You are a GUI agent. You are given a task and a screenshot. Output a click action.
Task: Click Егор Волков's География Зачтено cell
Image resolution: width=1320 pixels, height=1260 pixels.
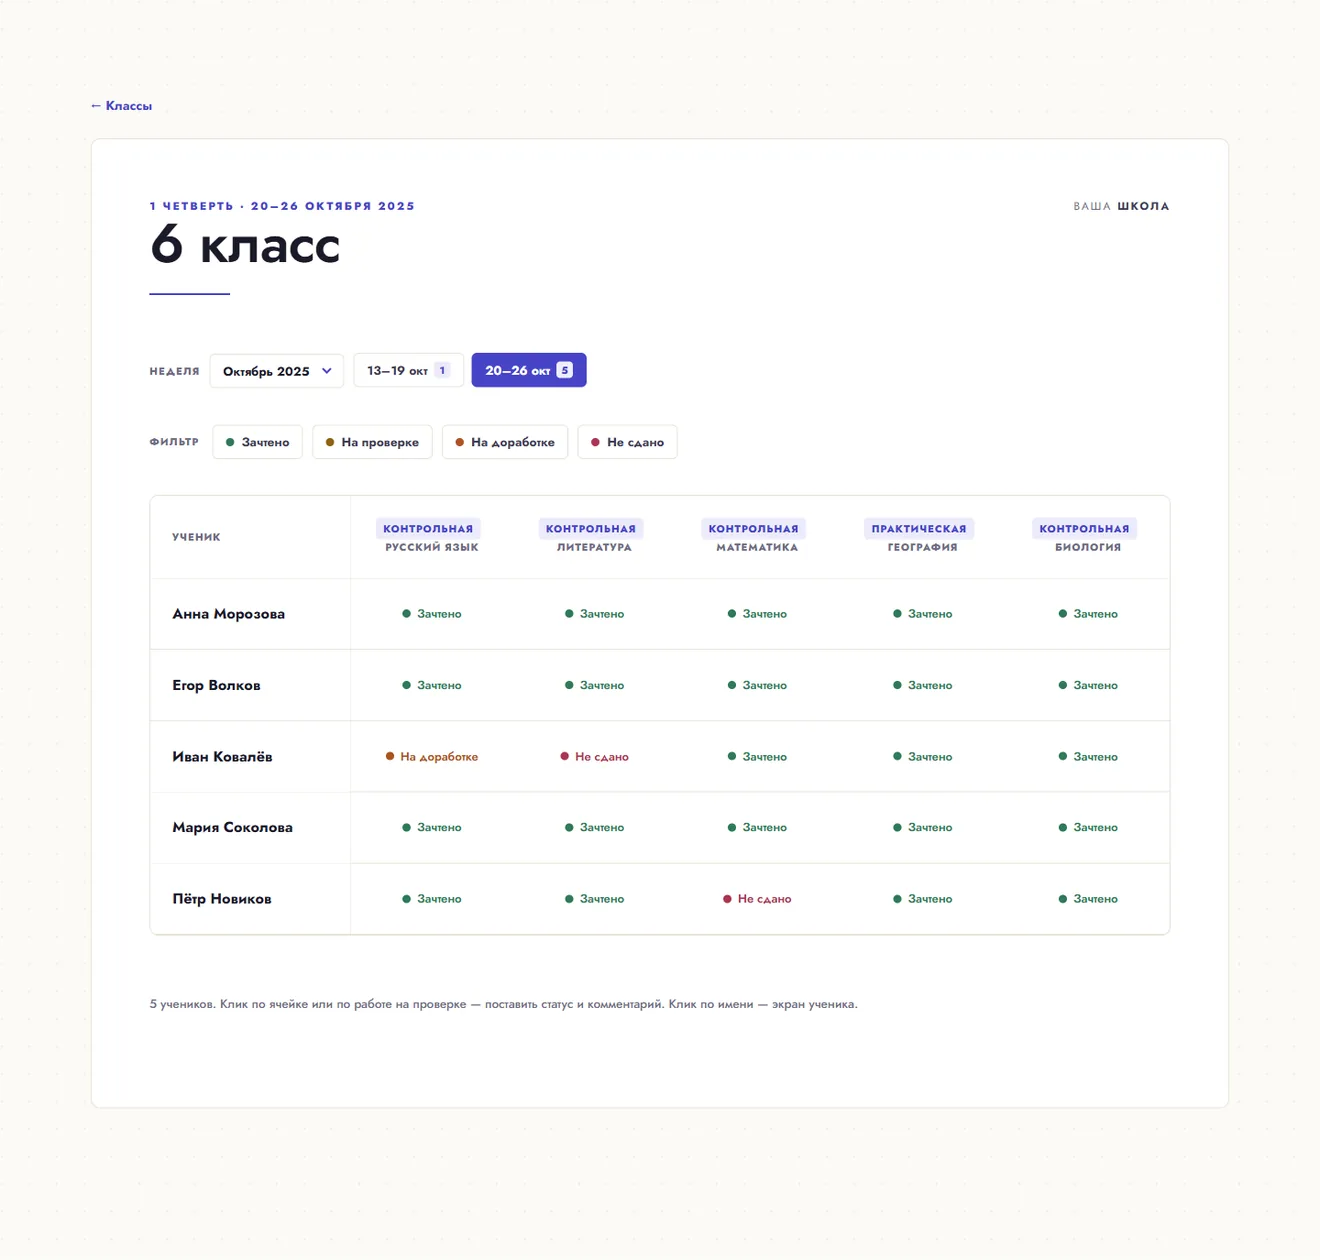coord(922,685)
